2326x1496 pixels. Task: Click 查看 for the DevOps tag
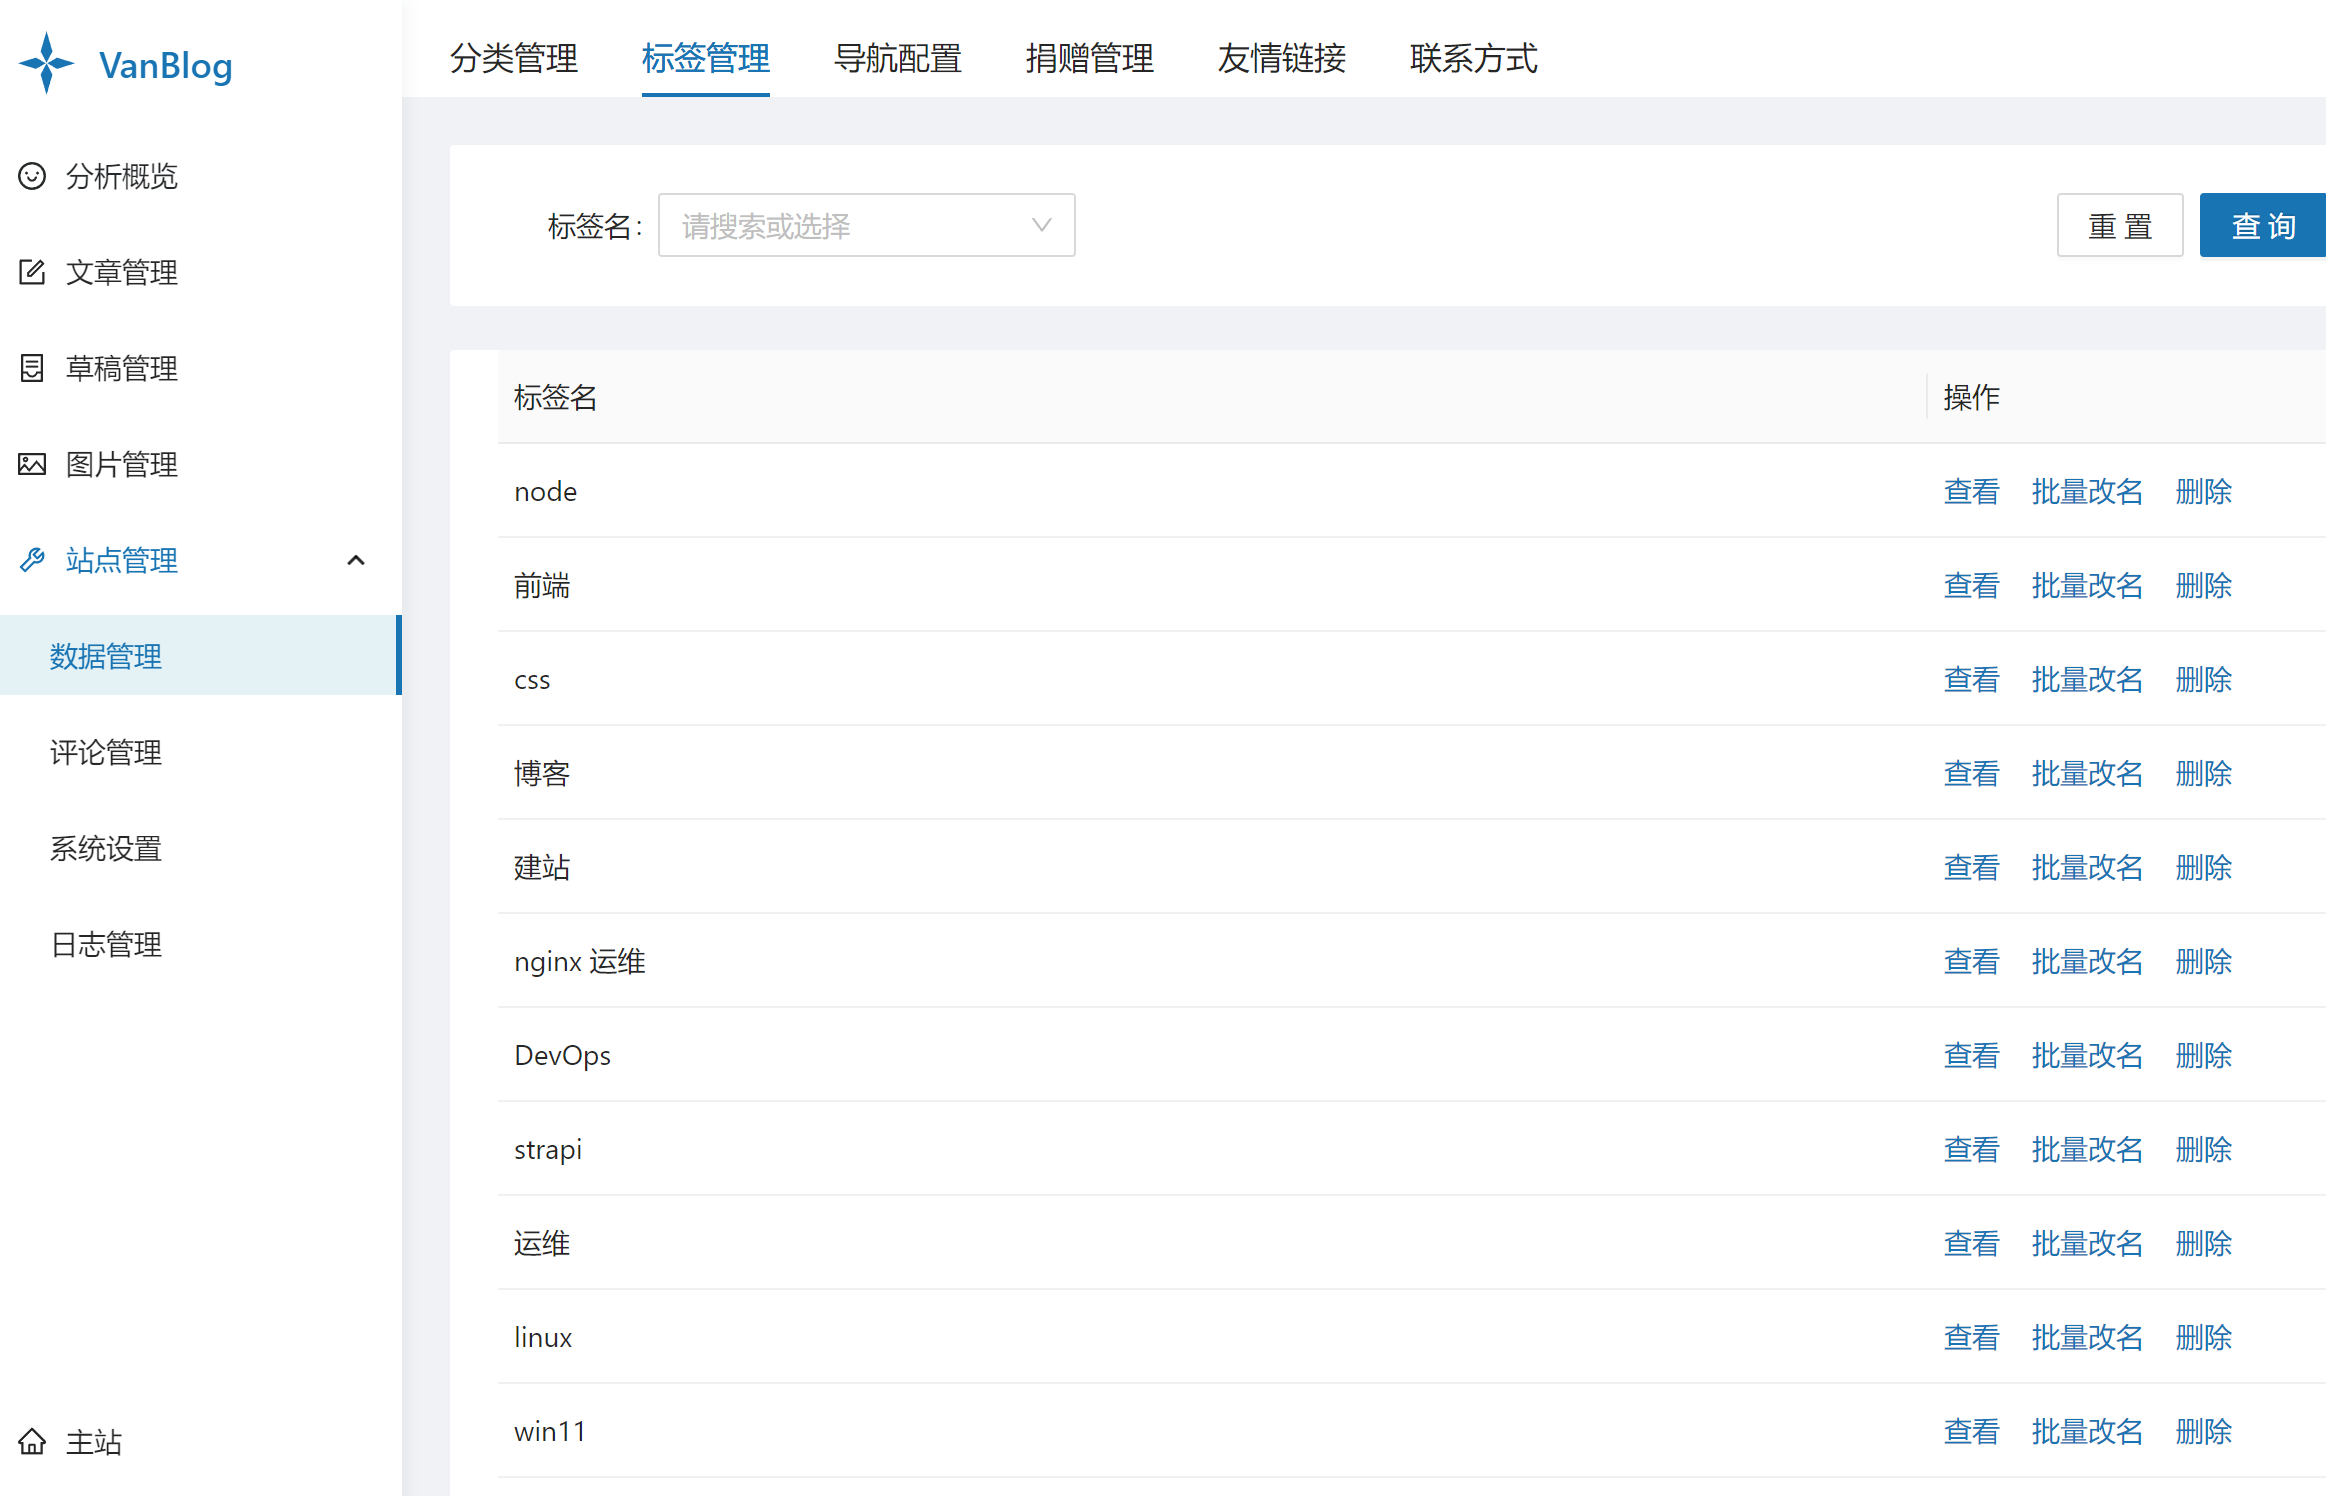1971,1055
